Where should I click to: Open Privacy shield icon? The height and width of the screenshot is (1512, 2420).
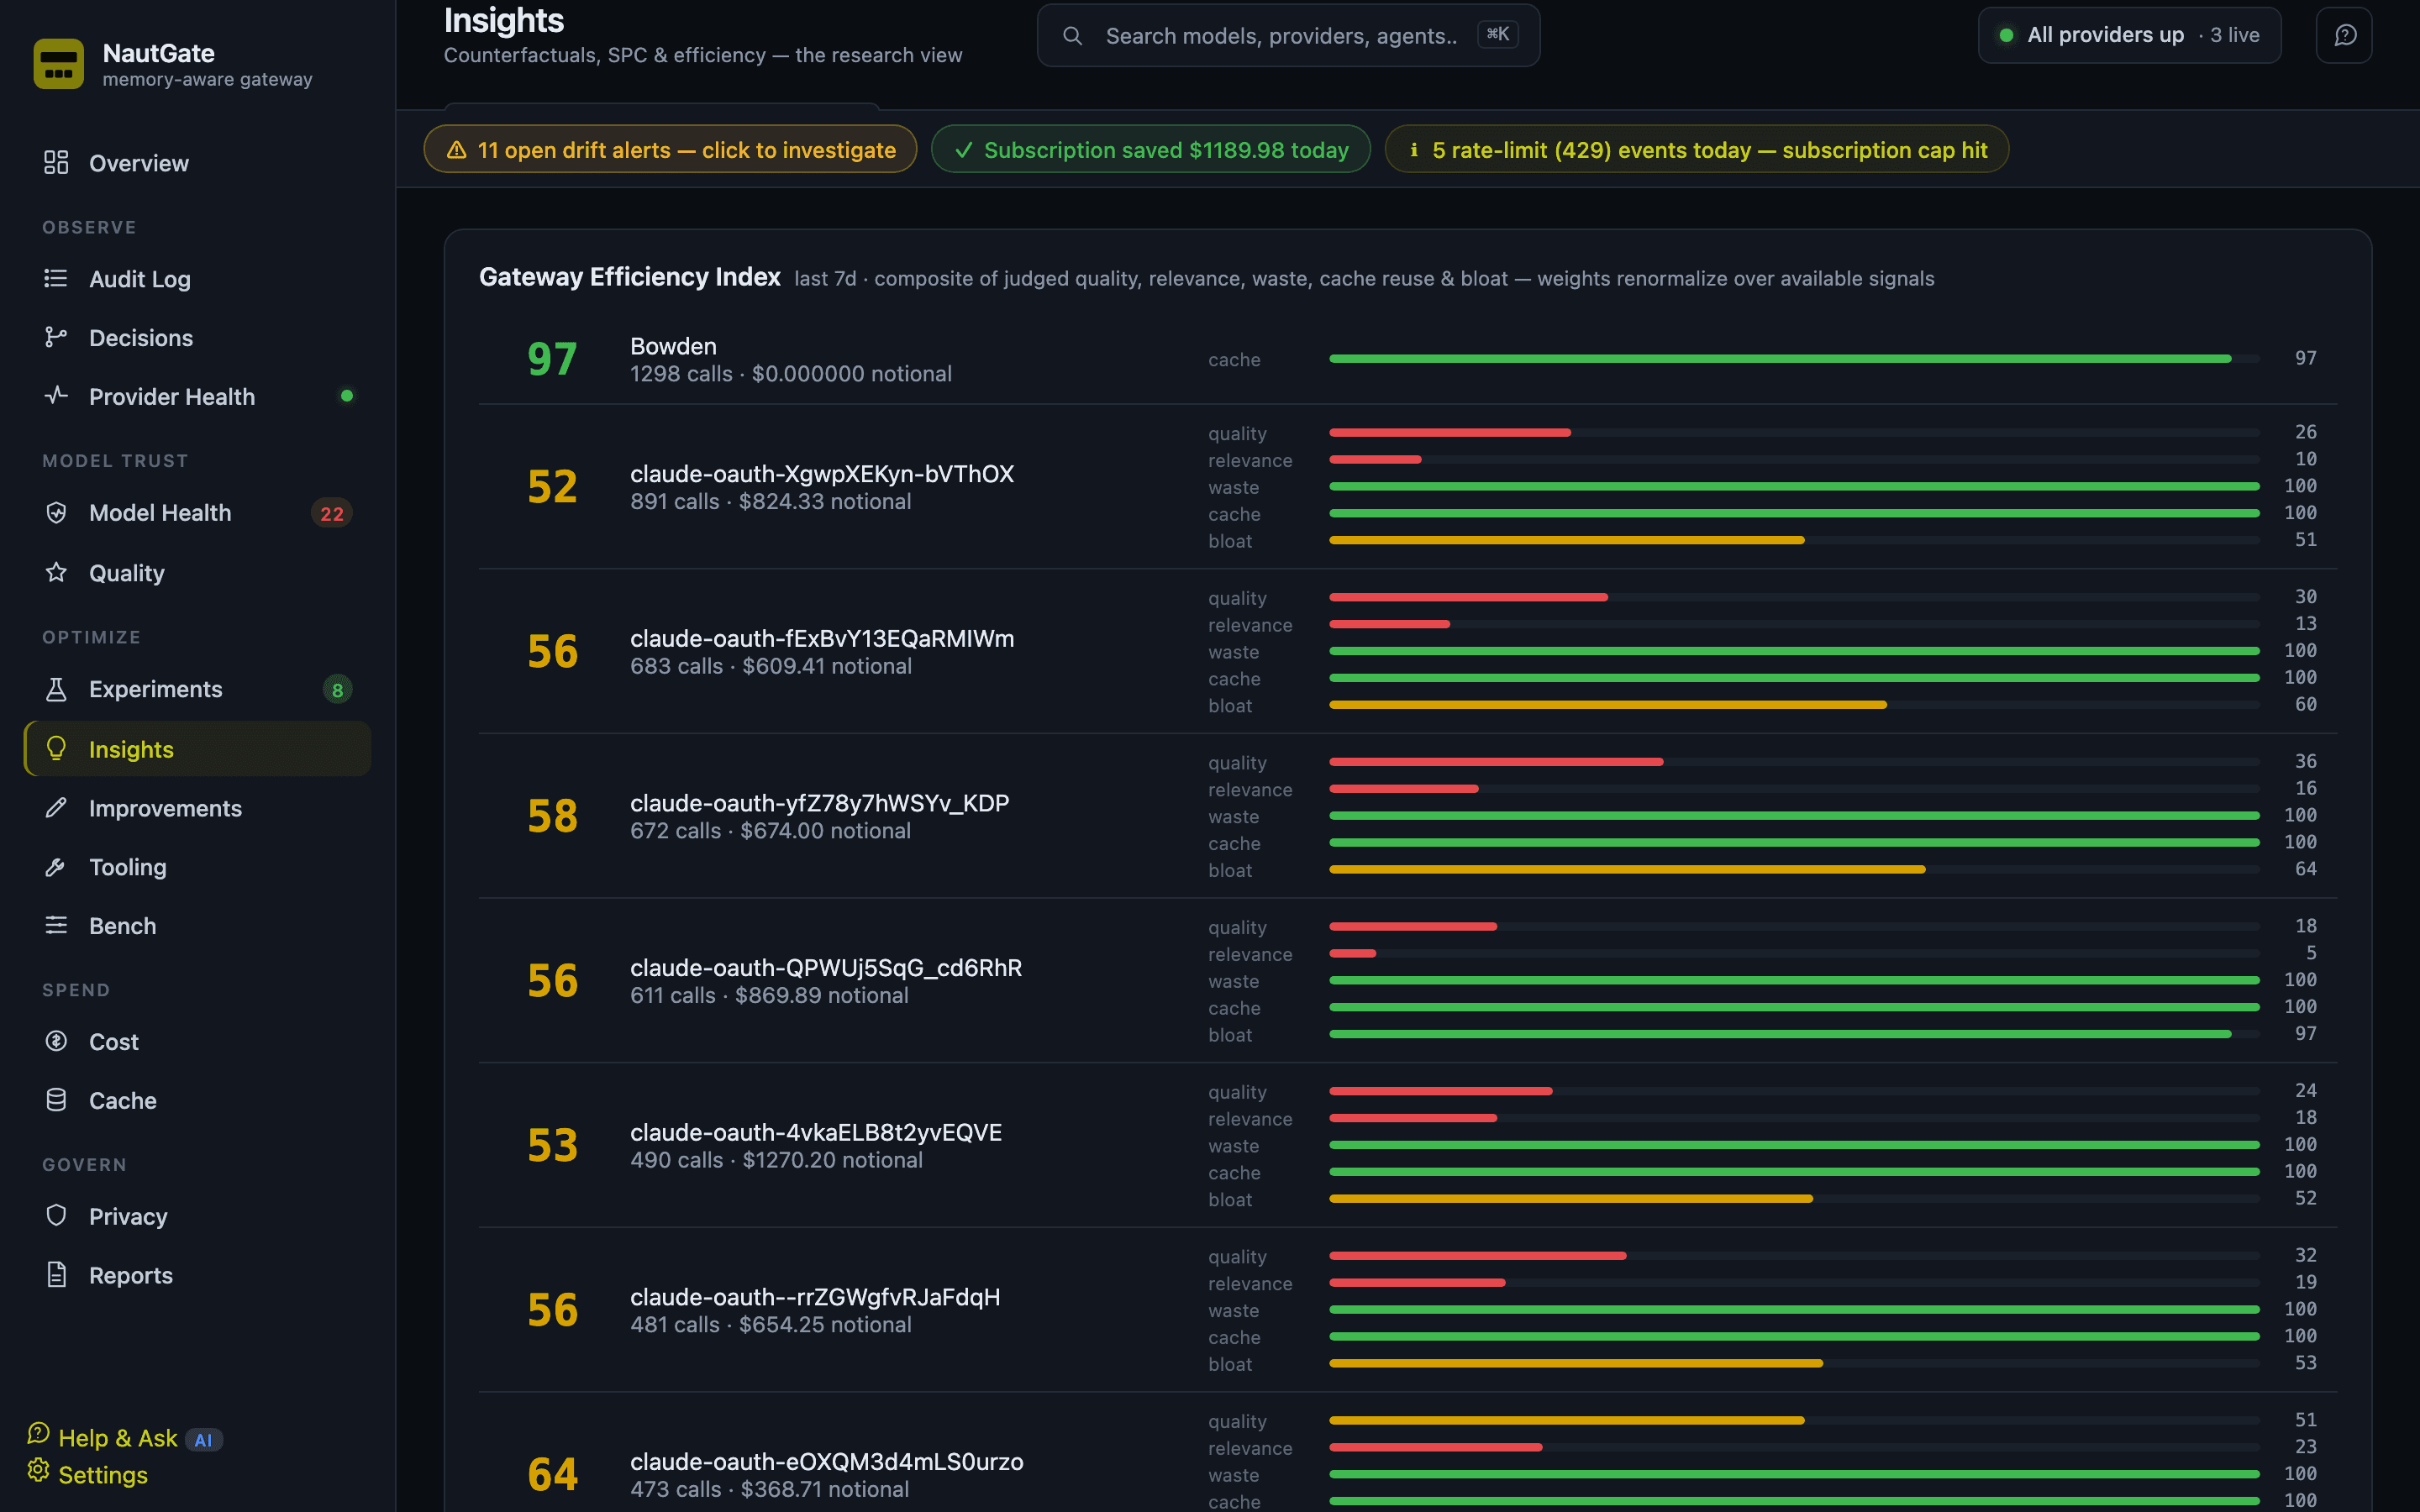(x=56, y=1215)
